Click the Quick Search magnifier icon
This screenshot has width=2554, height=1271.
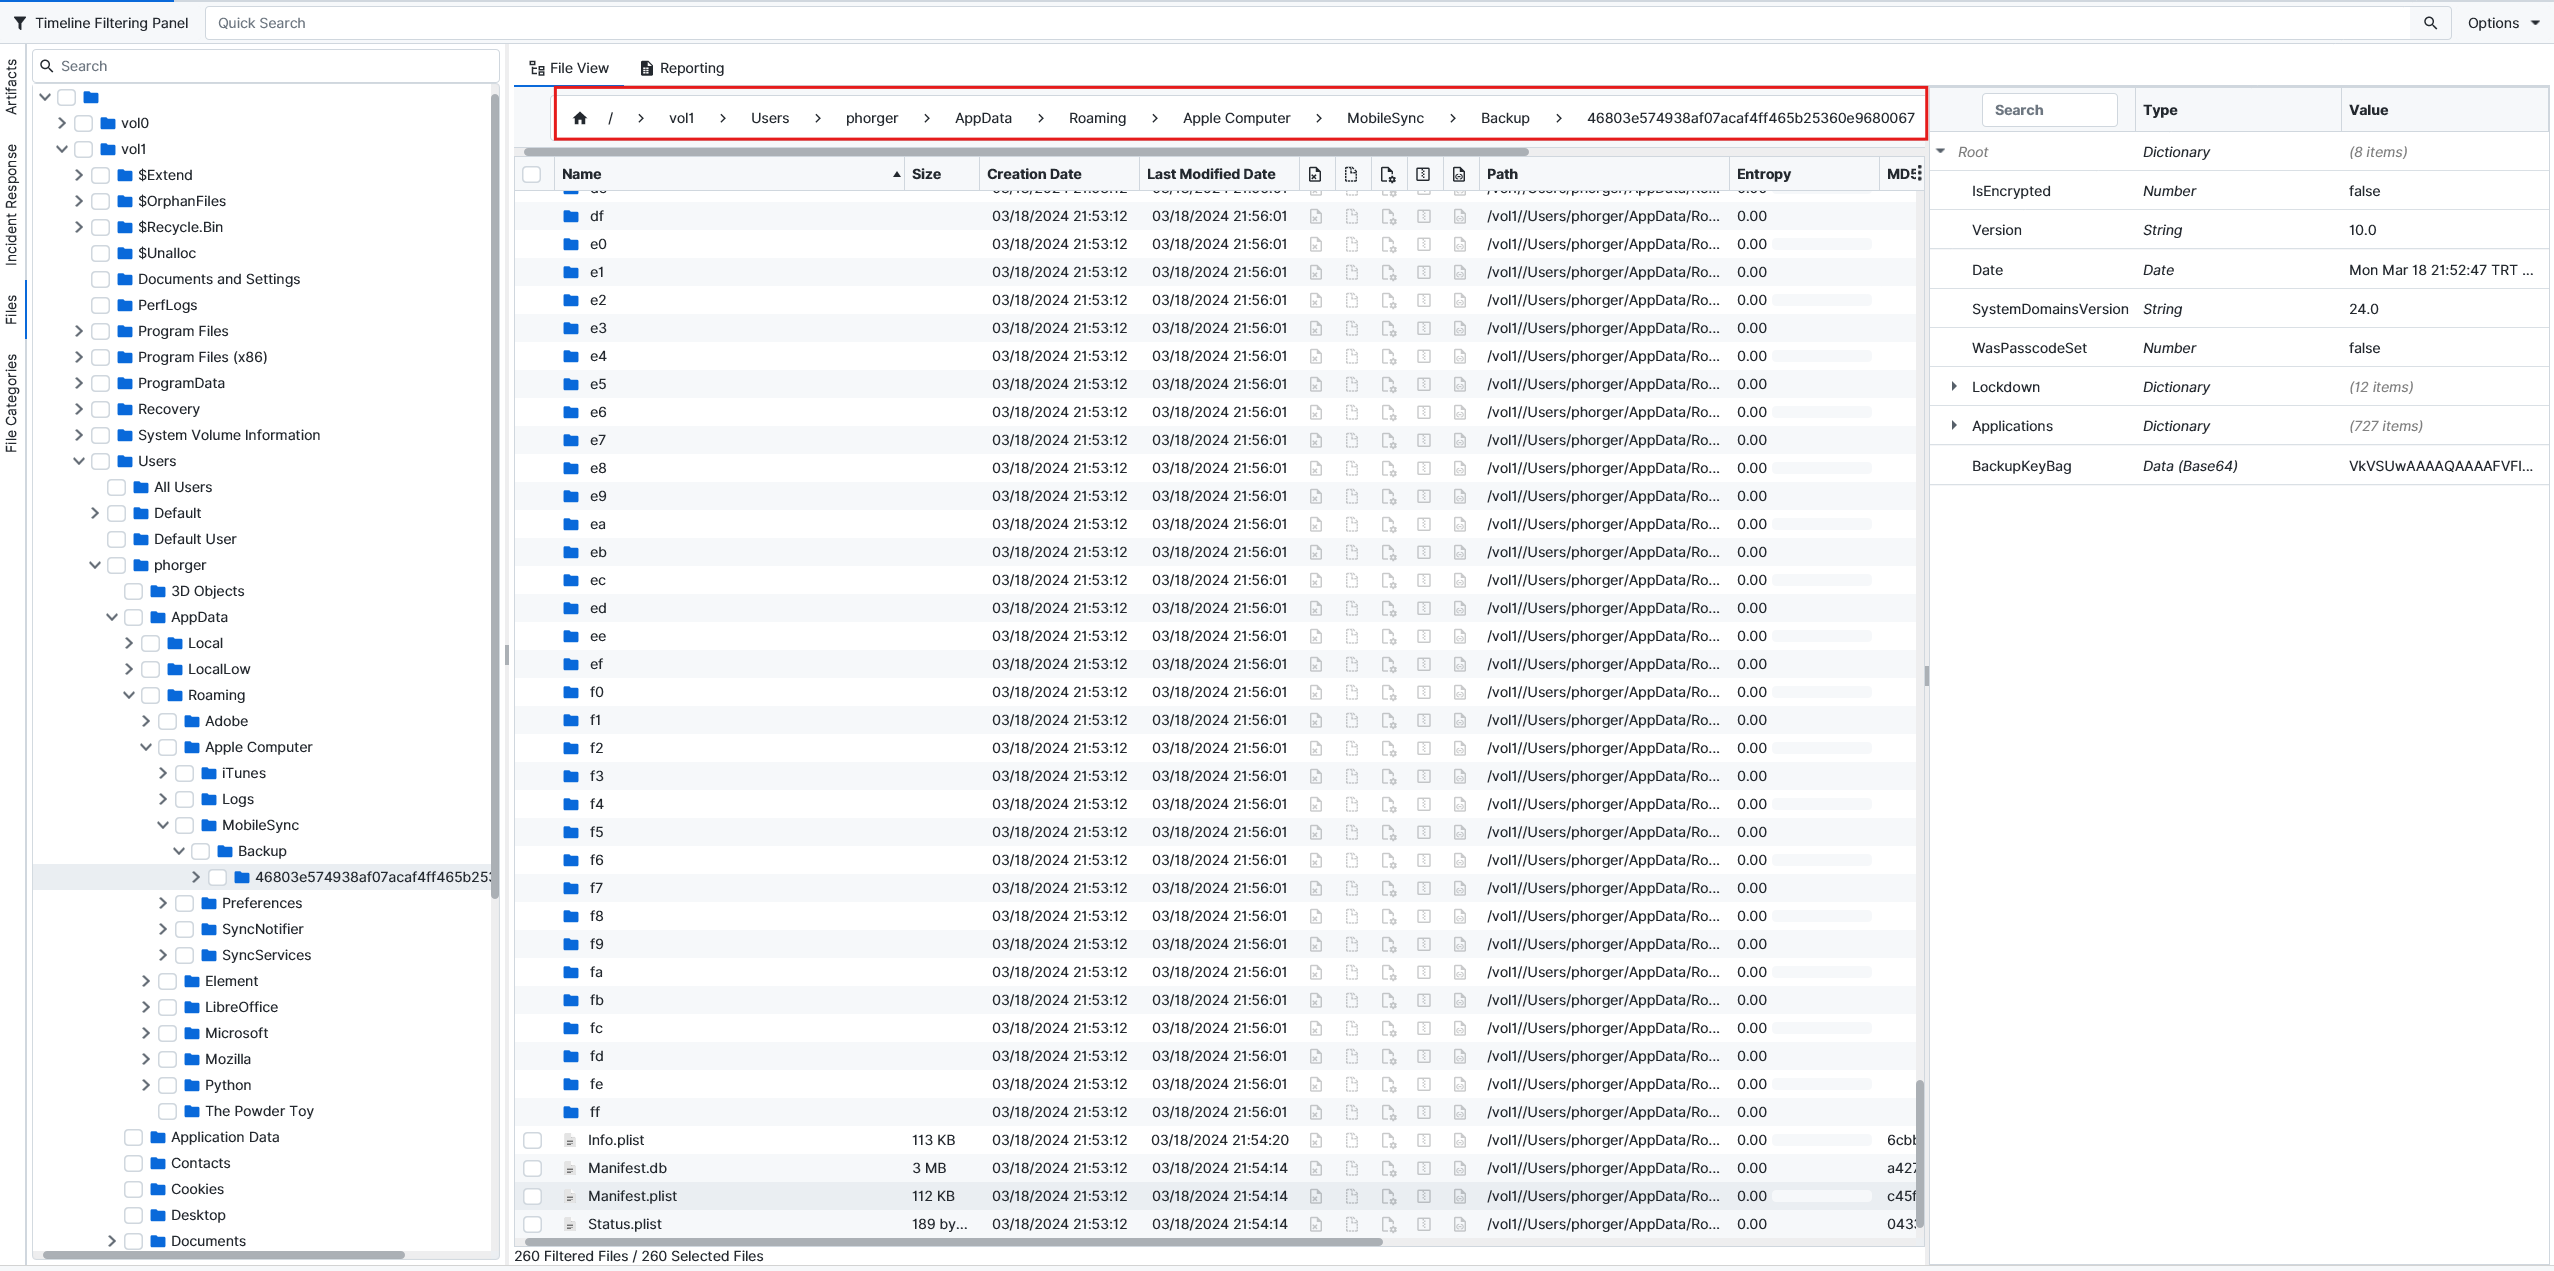tap(2430, 23)
